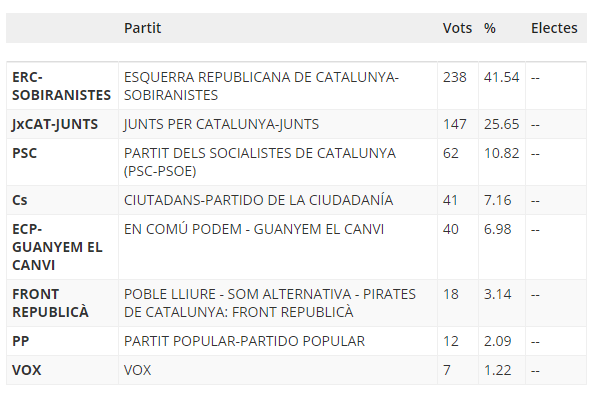This screenshot has width=607, height=399.
Task: Click the 25.65 percentage cell
Action: pos(501,124)
